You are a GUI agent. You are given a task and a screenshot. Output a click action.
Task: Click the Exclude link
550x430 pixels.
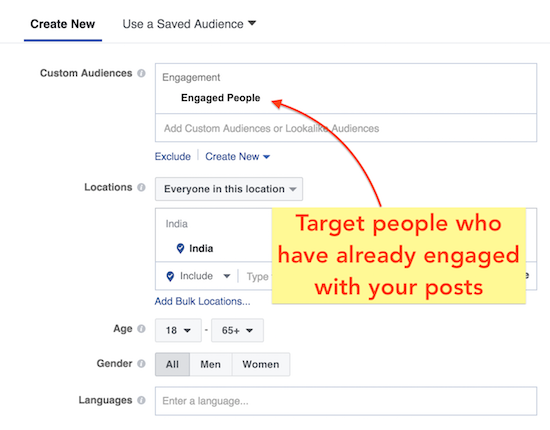pos(173,156)
